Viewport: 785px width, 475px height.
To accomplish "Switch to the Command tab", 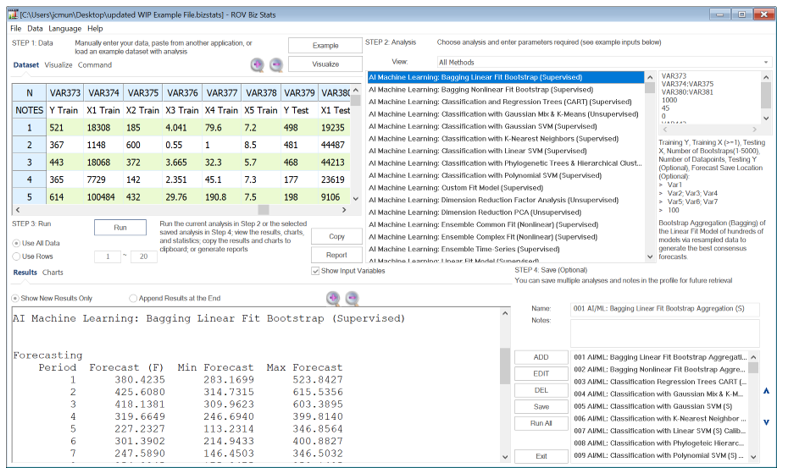I will 95,65.
